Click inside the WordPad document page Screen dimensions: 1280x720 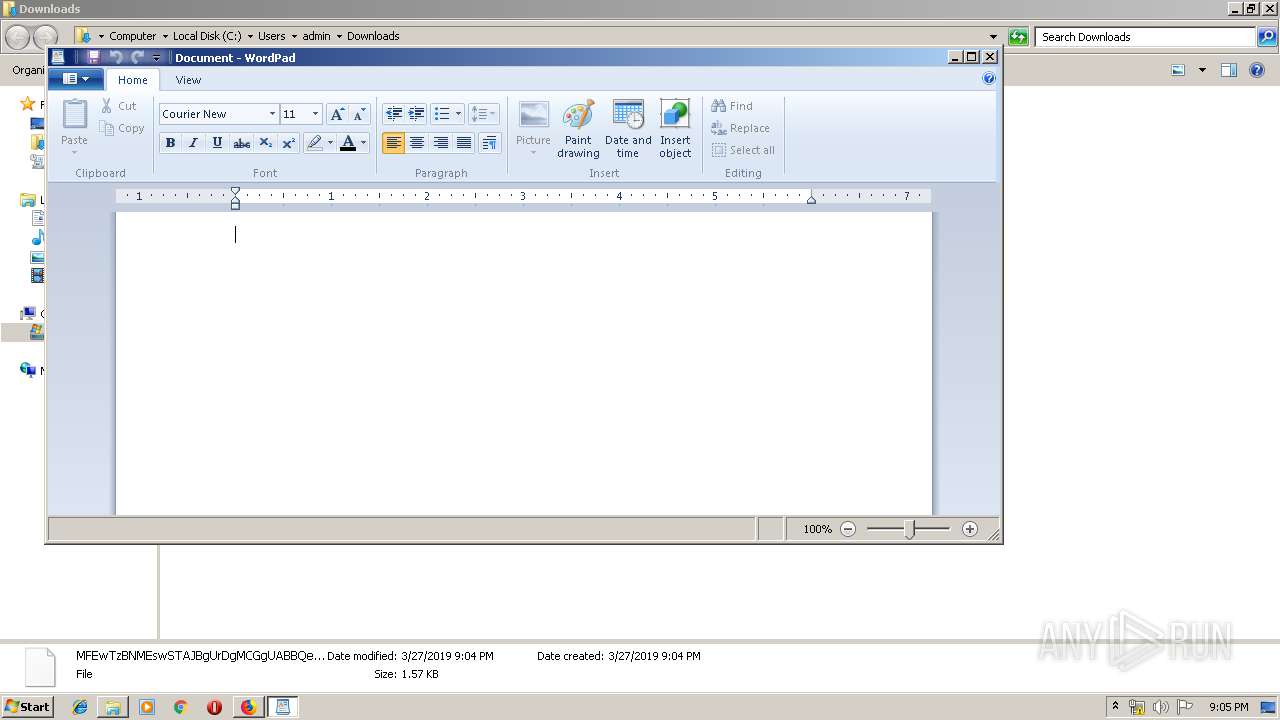(524, 364)
